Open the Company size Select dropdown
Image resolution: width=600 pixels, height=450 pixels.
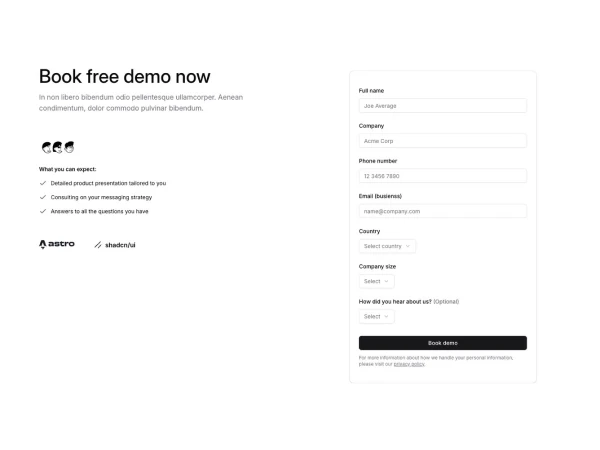[377, 281]
